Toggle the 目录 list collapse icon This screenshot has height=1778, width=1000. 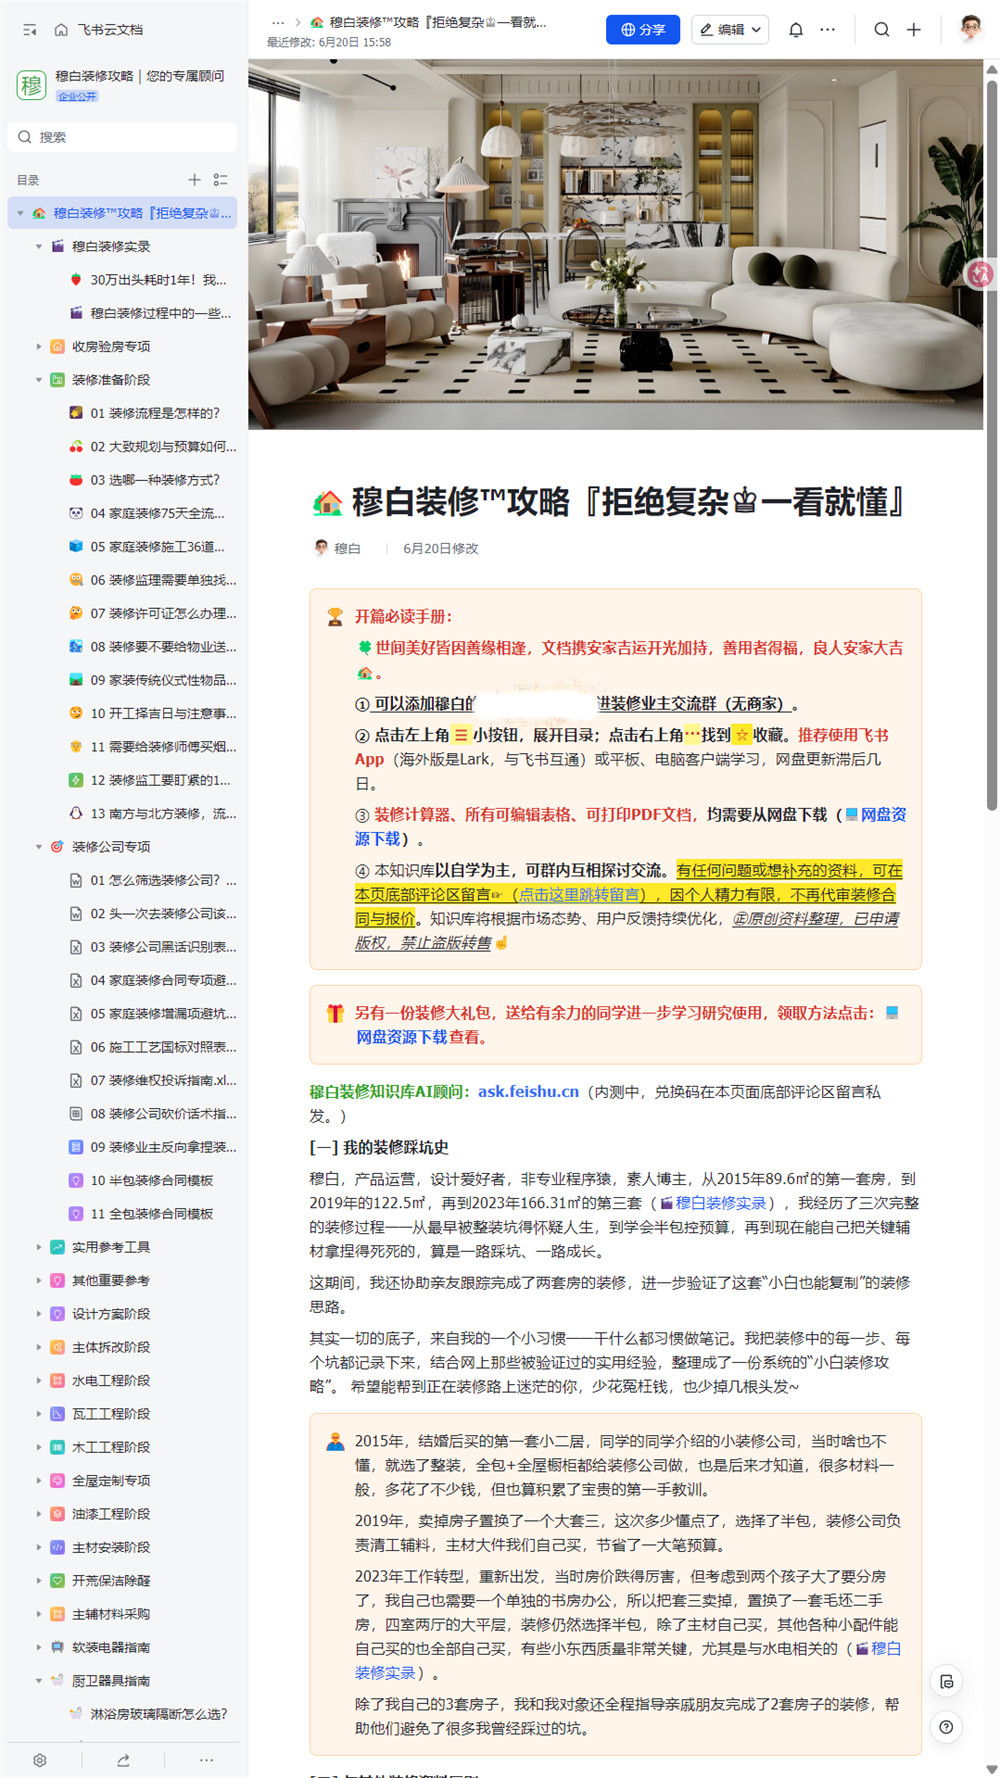(221, 180)
